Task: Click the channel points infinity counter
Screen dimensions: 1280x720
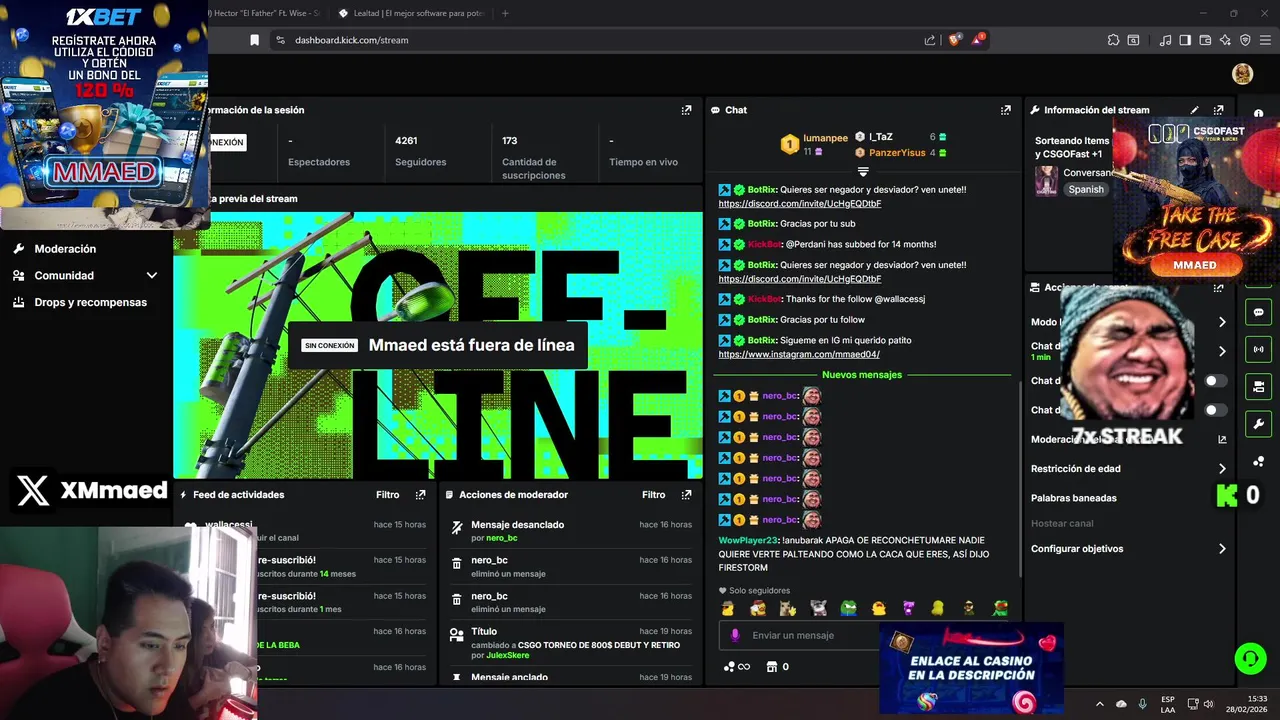Action: (736, 667)
